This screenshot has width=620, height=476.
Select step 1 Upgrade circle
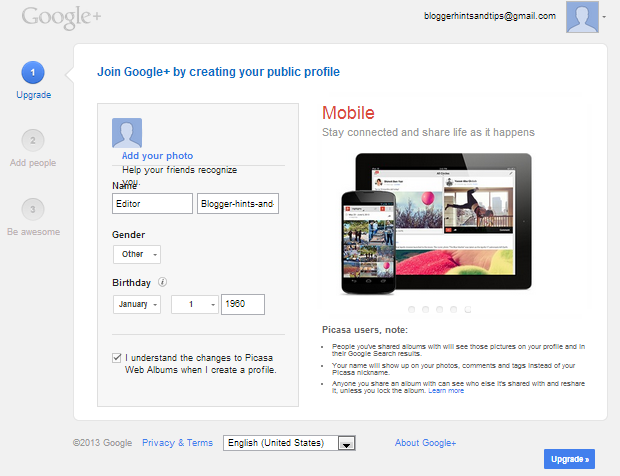tap(33, 72)
